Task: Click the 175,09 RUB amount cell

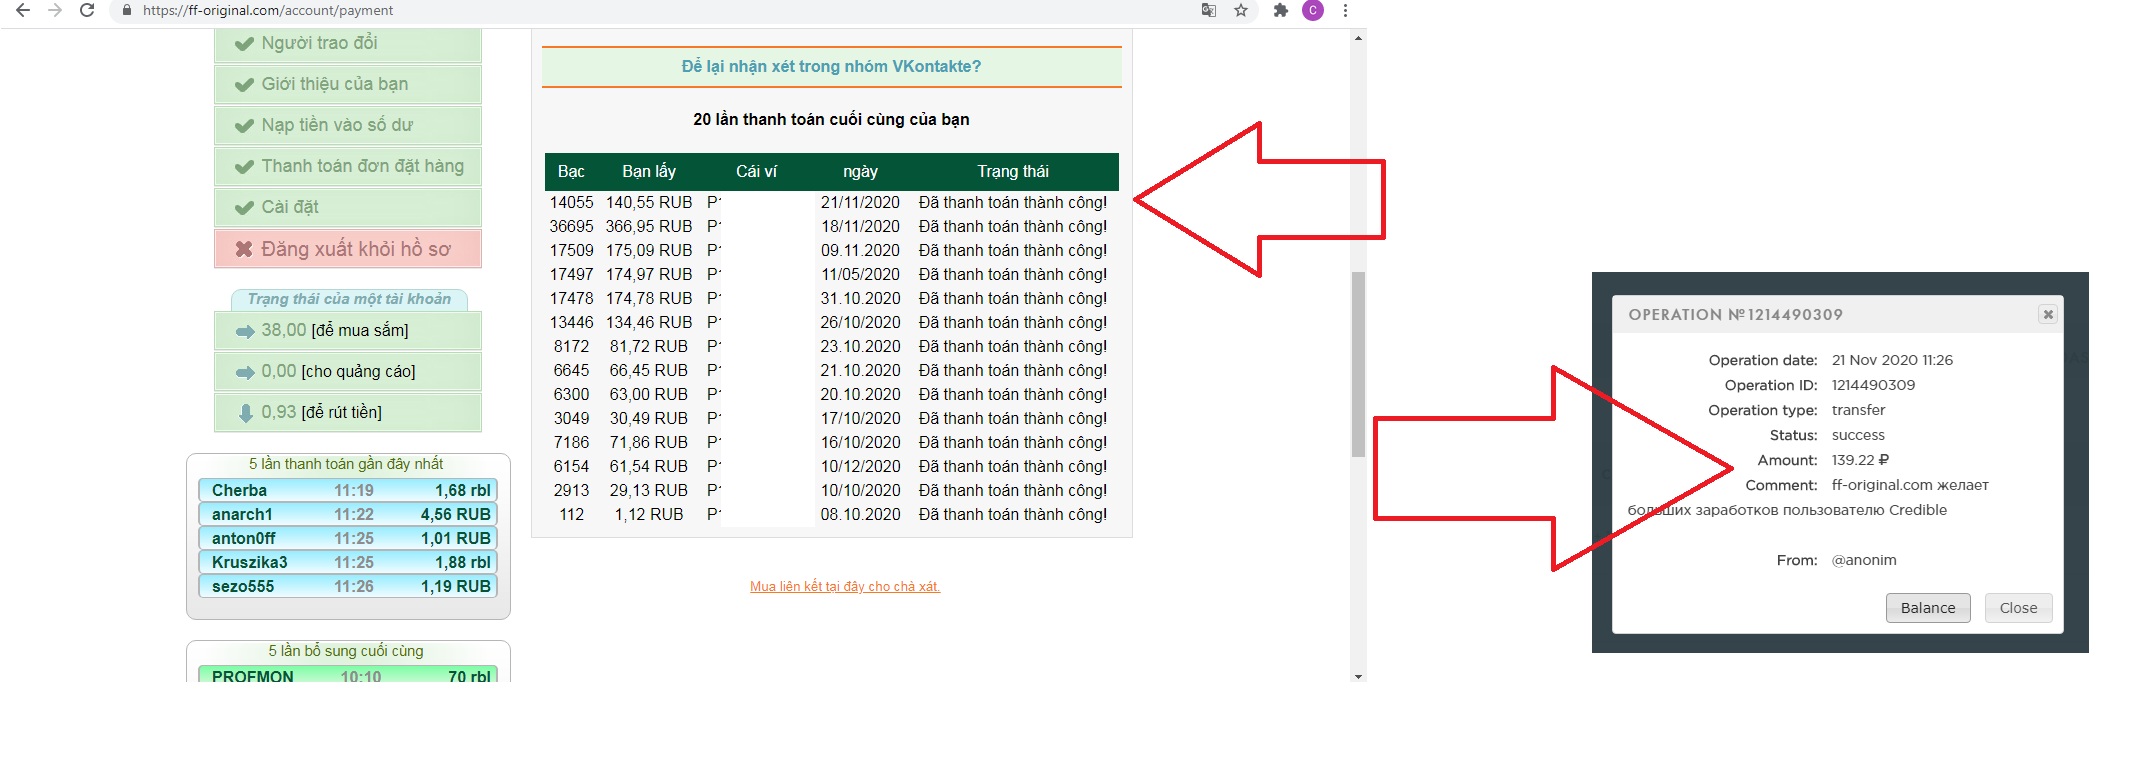Action: click(649, 250)
